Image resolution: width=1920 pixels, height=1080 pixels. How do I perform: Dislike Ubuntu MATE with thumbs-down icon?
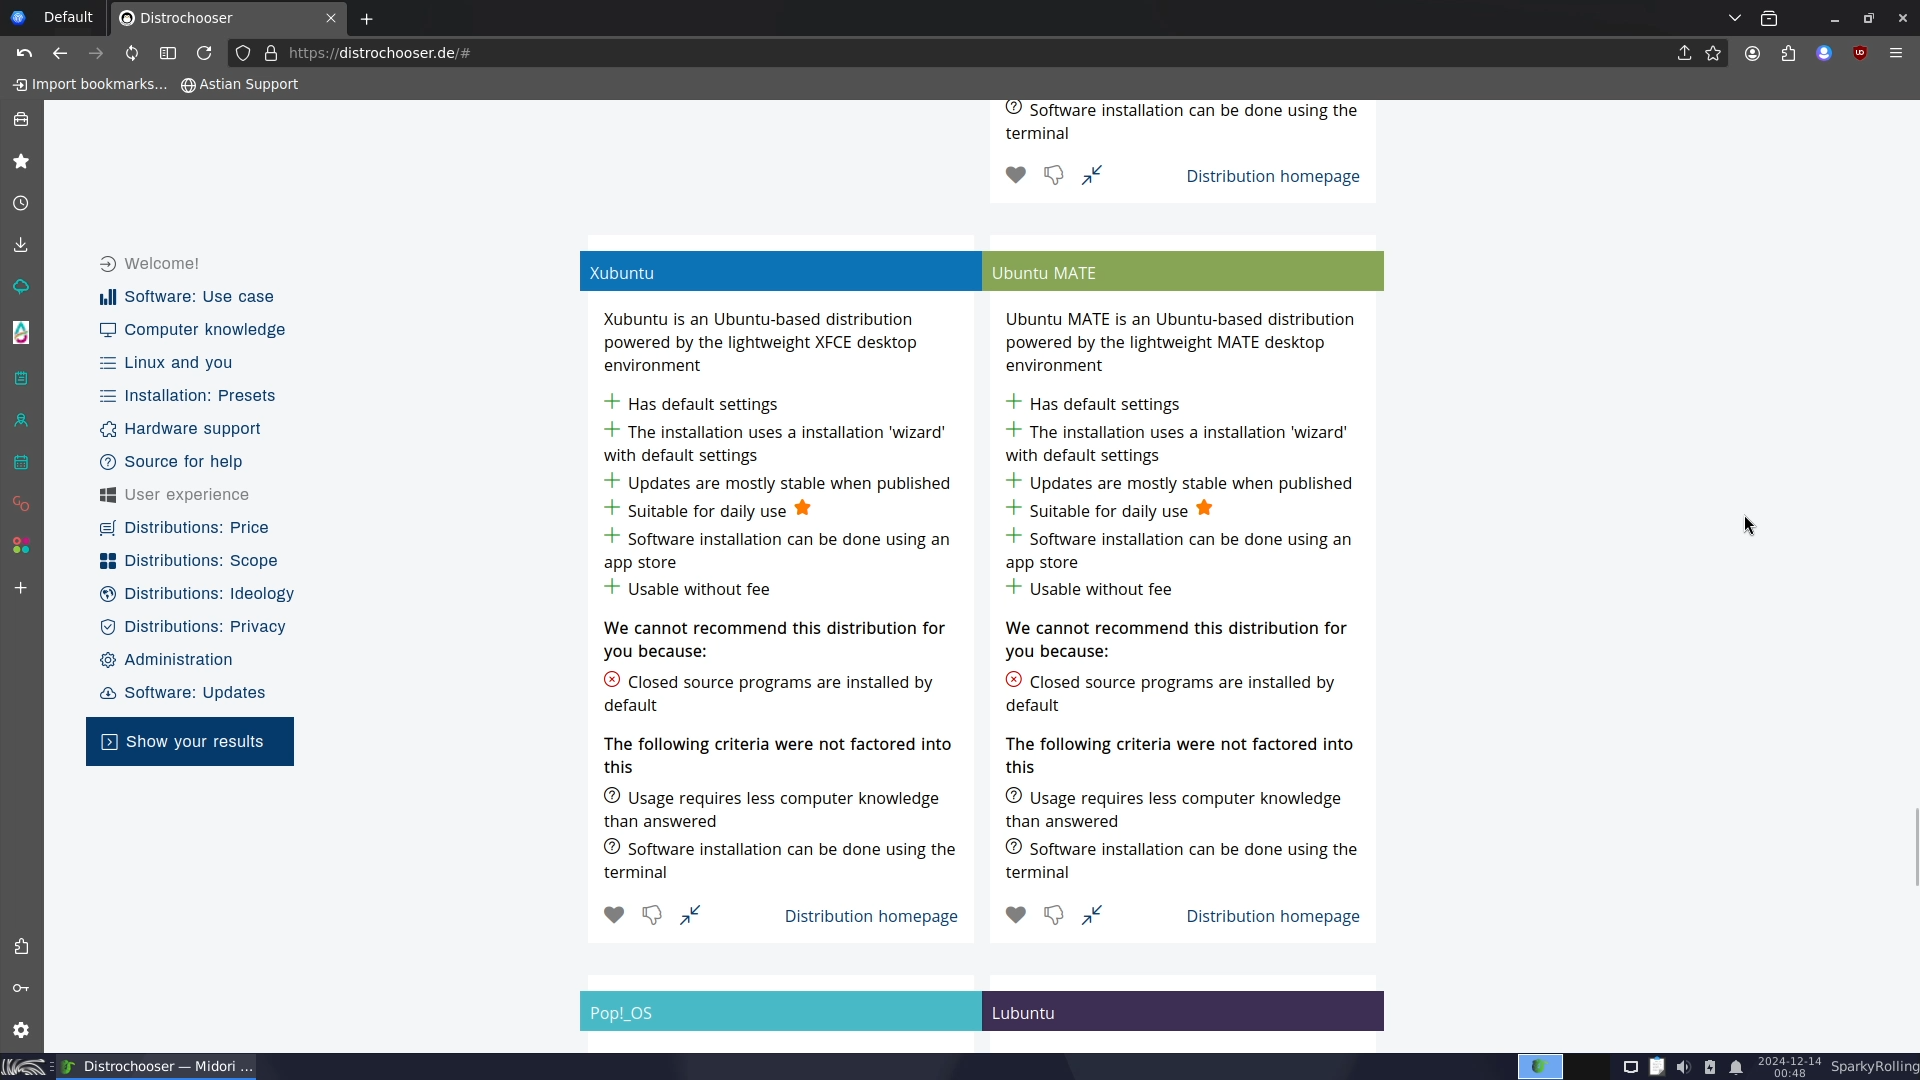[x=1053, y=915]
